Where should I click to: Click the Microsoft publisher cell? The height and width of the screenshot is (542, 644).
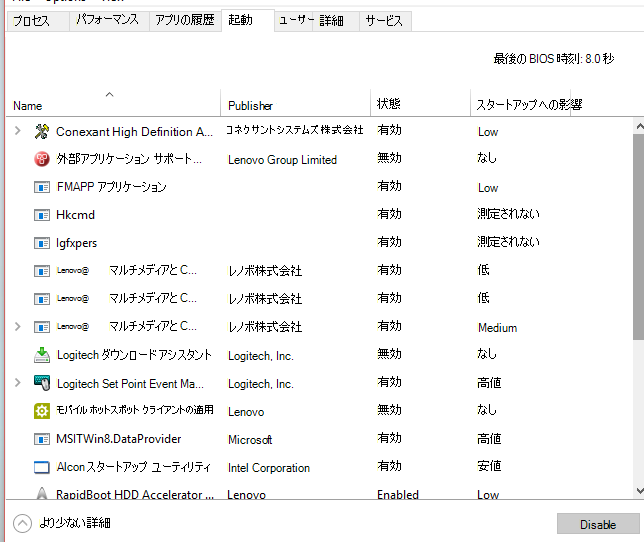250,440
